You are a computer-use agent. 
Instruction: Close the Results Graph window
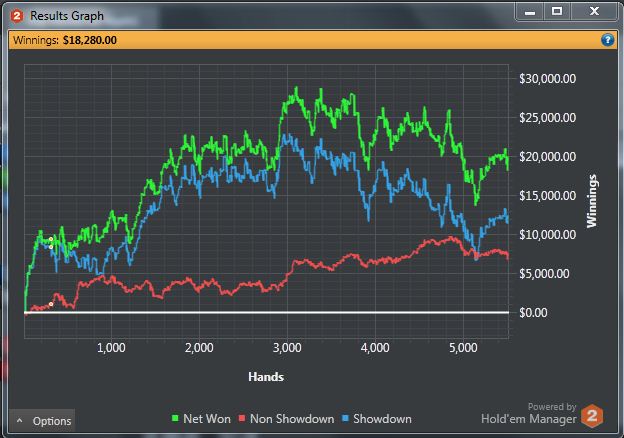594,12
